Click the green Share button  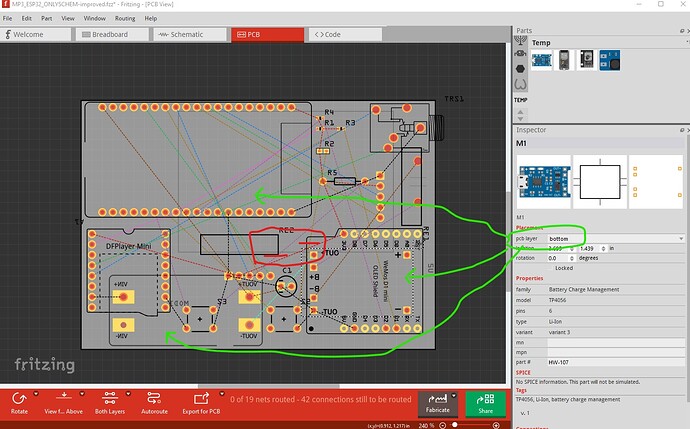[x=485, y=403]
